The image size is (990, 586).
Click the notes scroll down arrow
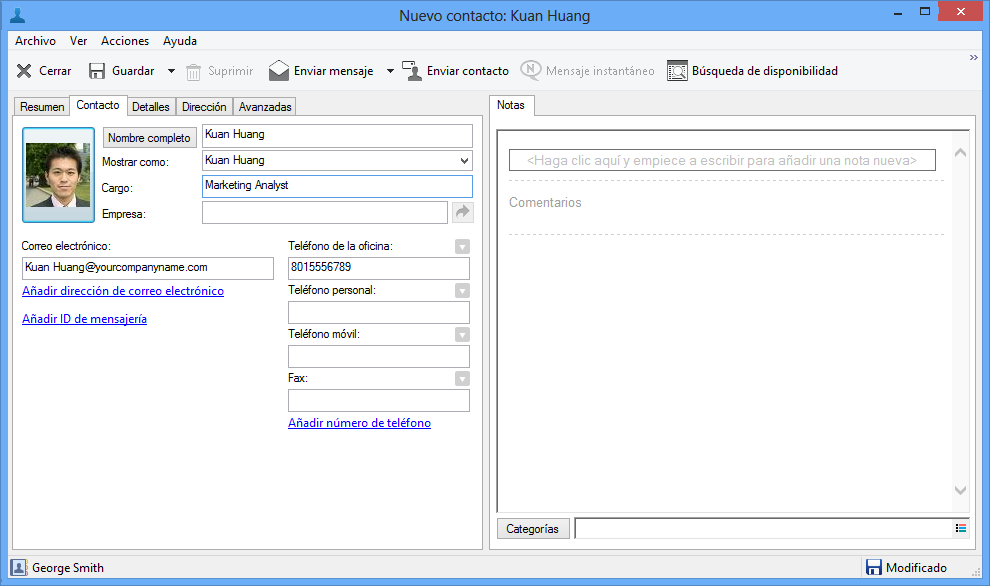click(960, 490)
